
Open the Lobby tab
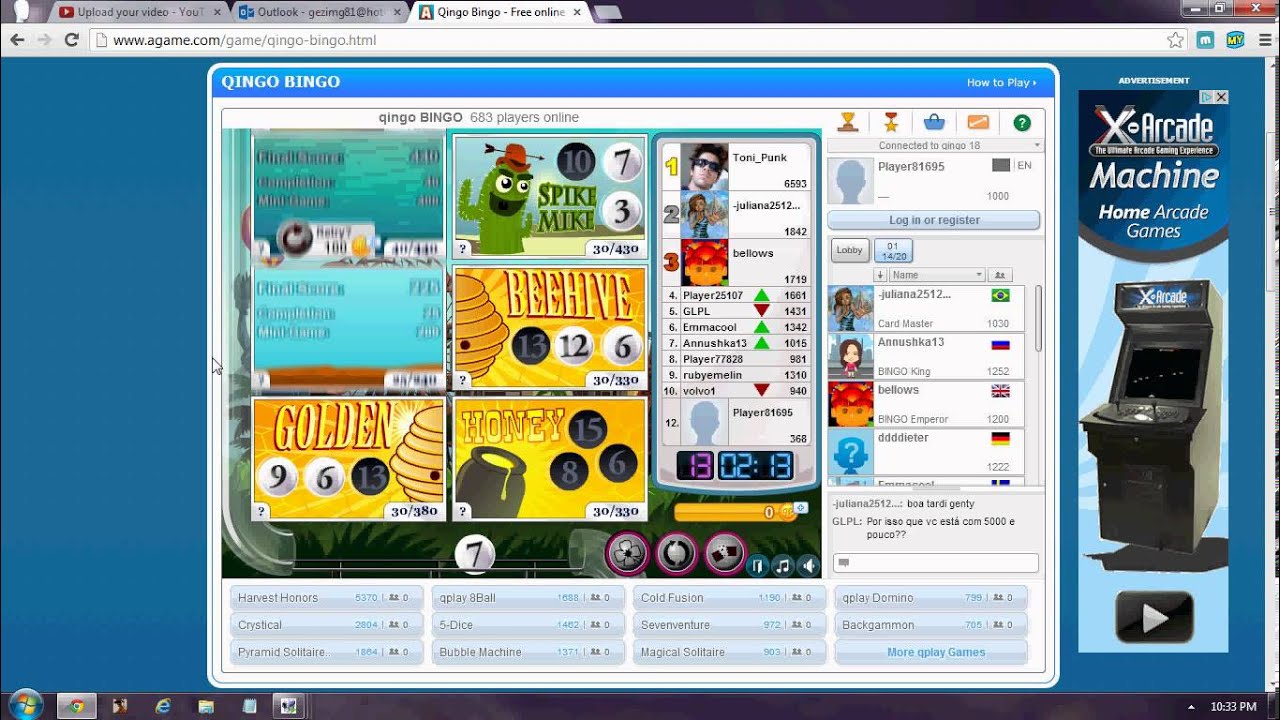849,251
